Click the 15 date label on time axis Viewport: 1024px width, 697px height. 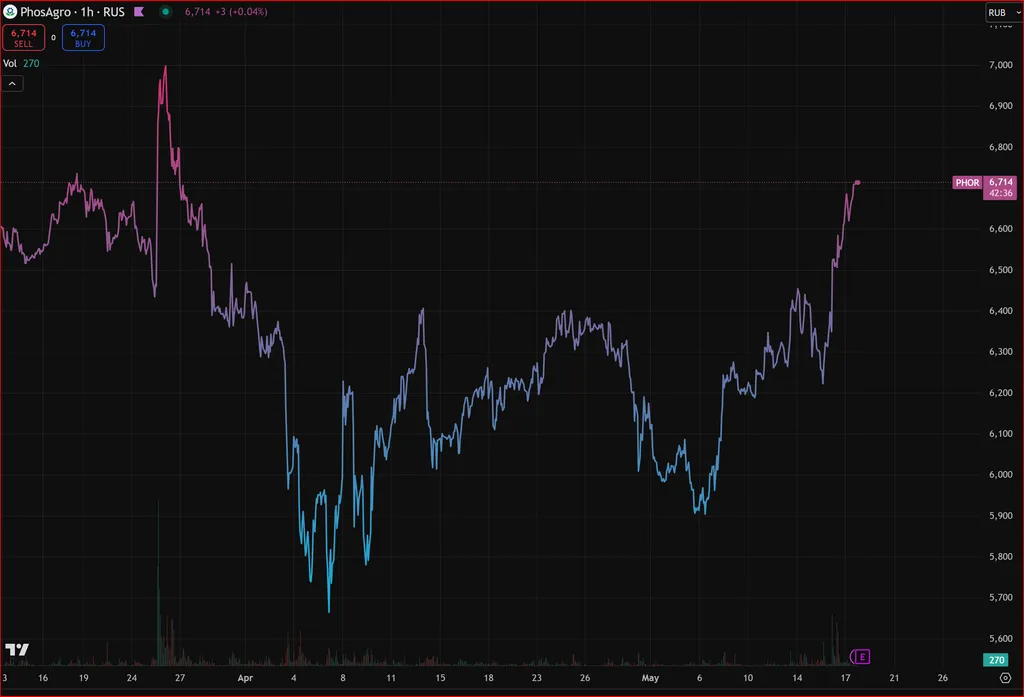tap(440, 678)
